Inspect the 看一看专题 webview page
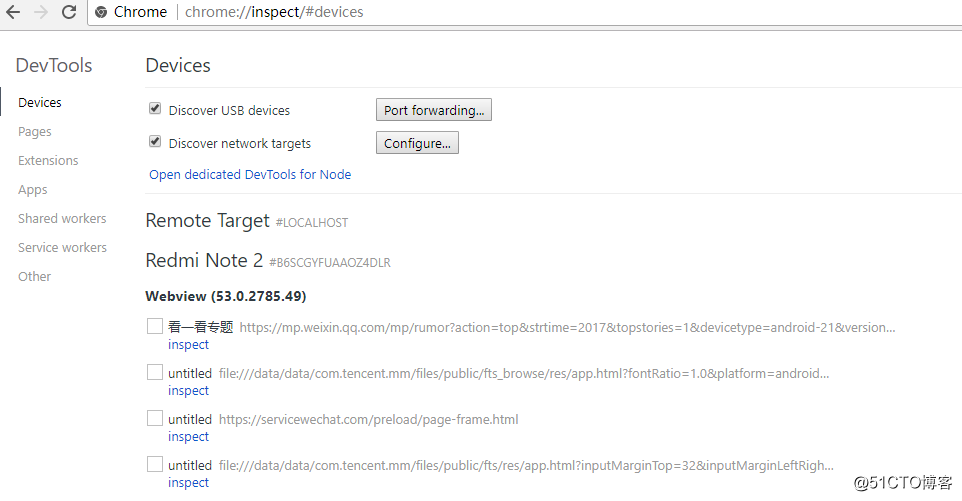Image resolution: width=962 pixels, height=501 pixels. 188,345
